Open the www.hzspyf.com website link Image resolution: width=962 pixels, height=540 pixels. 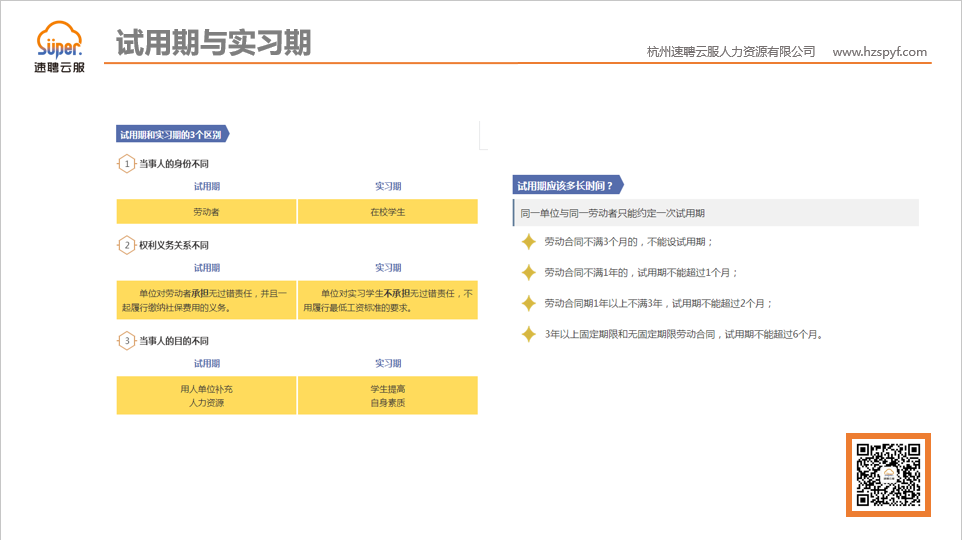pos(879,52)
